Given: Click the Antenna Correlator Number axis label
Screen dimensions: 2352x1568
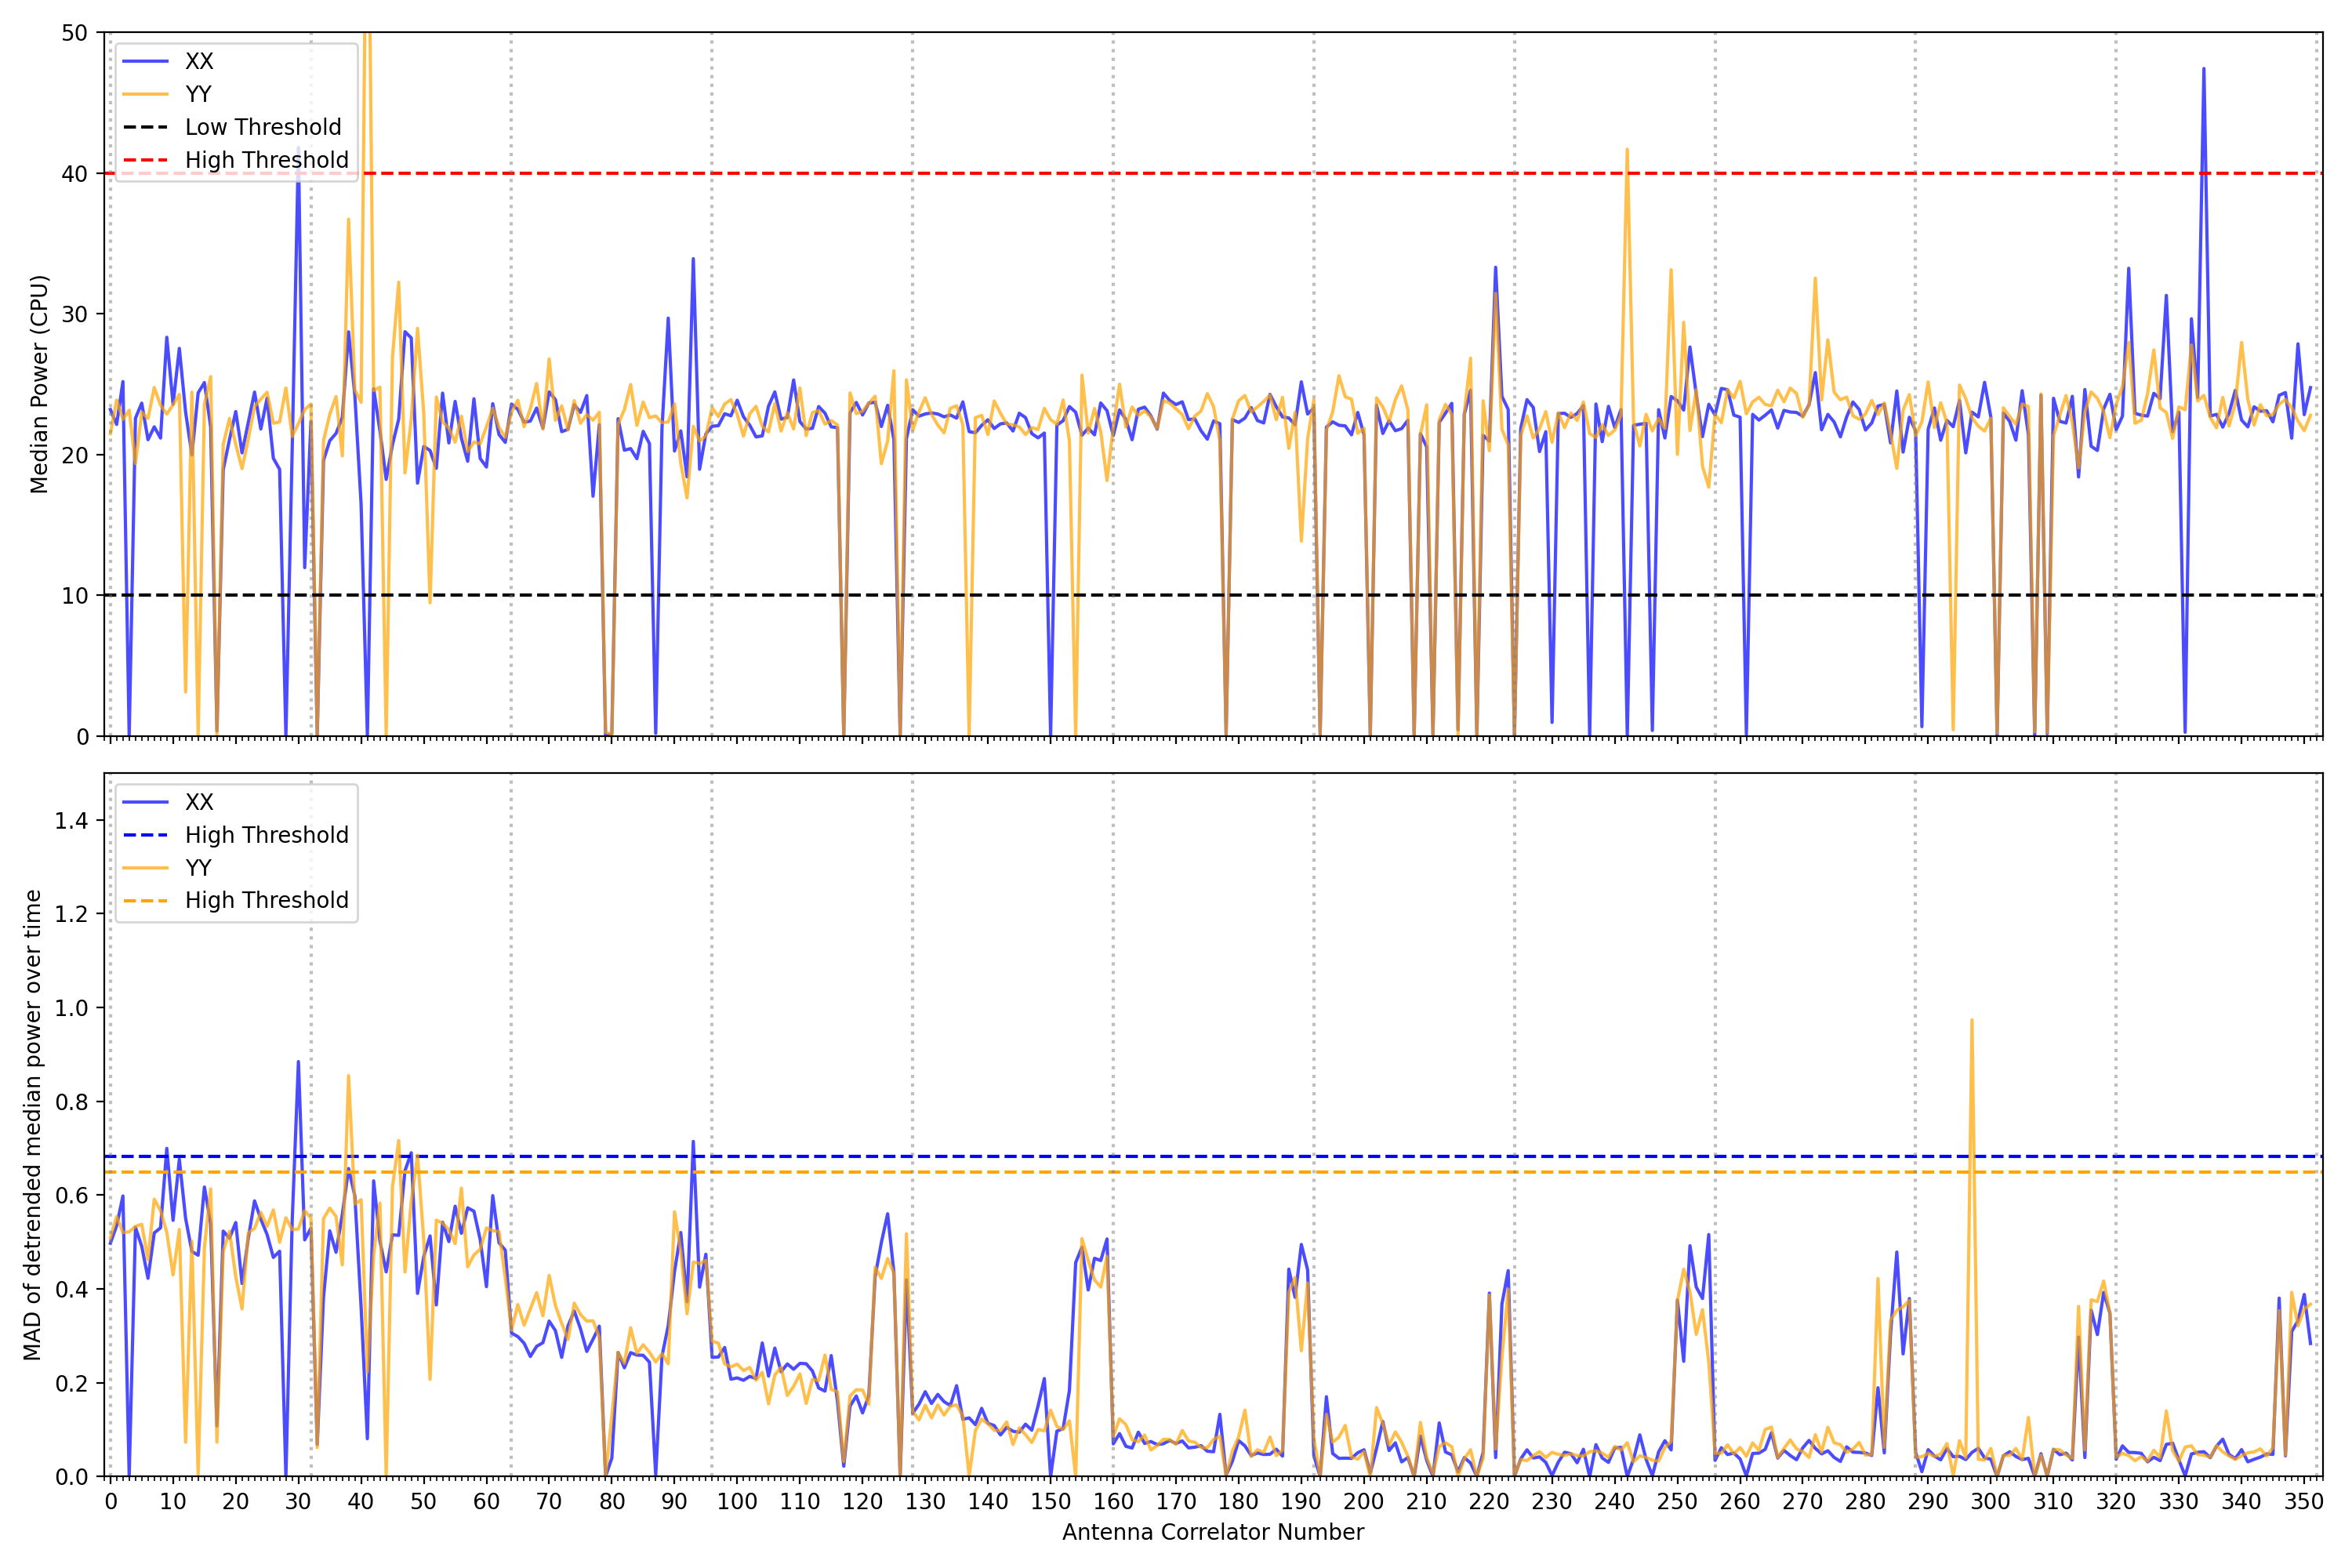Looking at the screenshot, I should (x=1212, y=1532).
